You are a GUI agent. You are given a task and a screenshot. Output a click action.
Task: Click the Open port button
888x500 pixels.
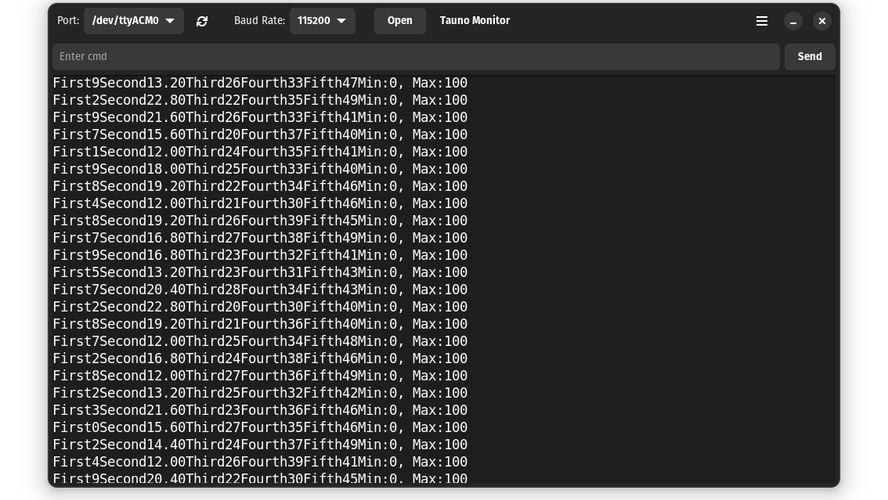point(400,21)
